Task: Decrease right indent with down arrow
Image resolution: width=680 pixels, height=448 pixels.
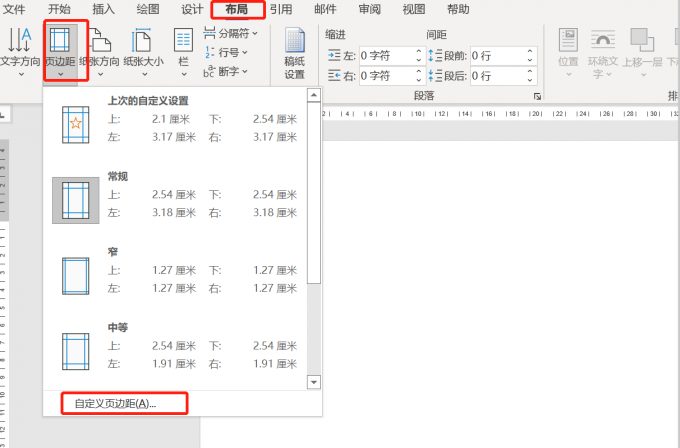Action: (418, 80)
